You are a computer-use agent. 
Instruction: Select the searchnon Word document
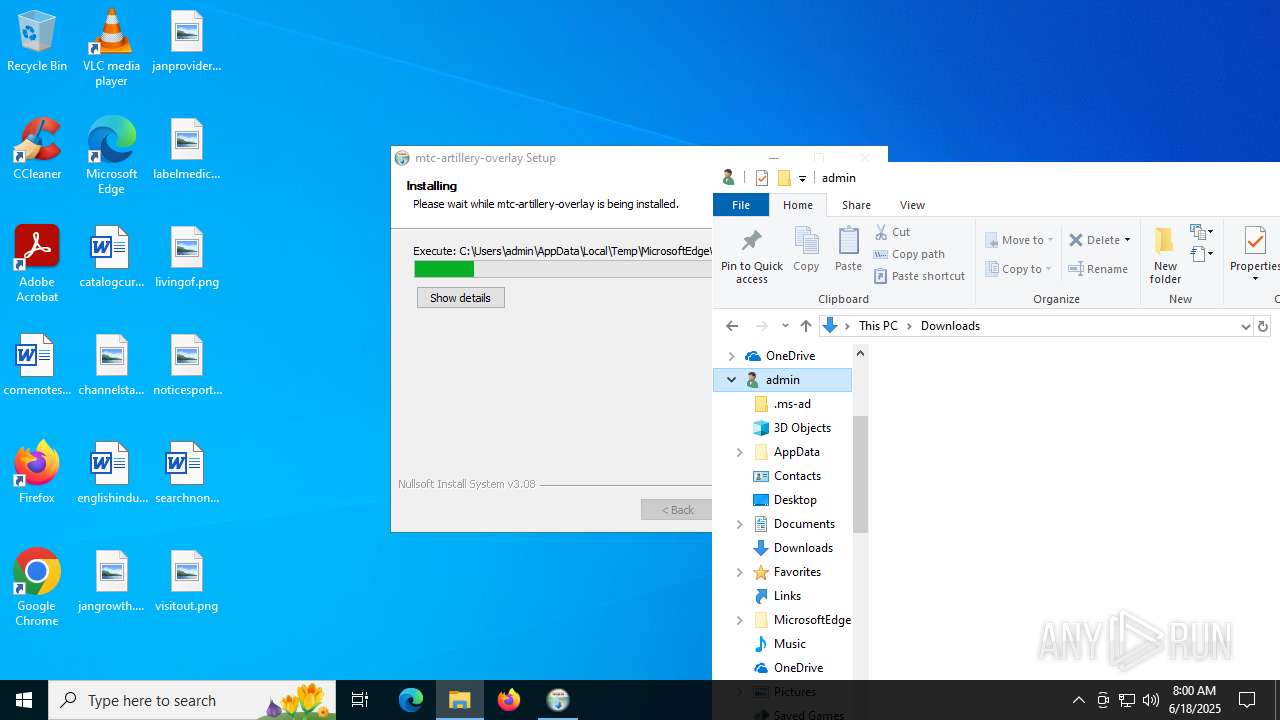coord(187,474)
